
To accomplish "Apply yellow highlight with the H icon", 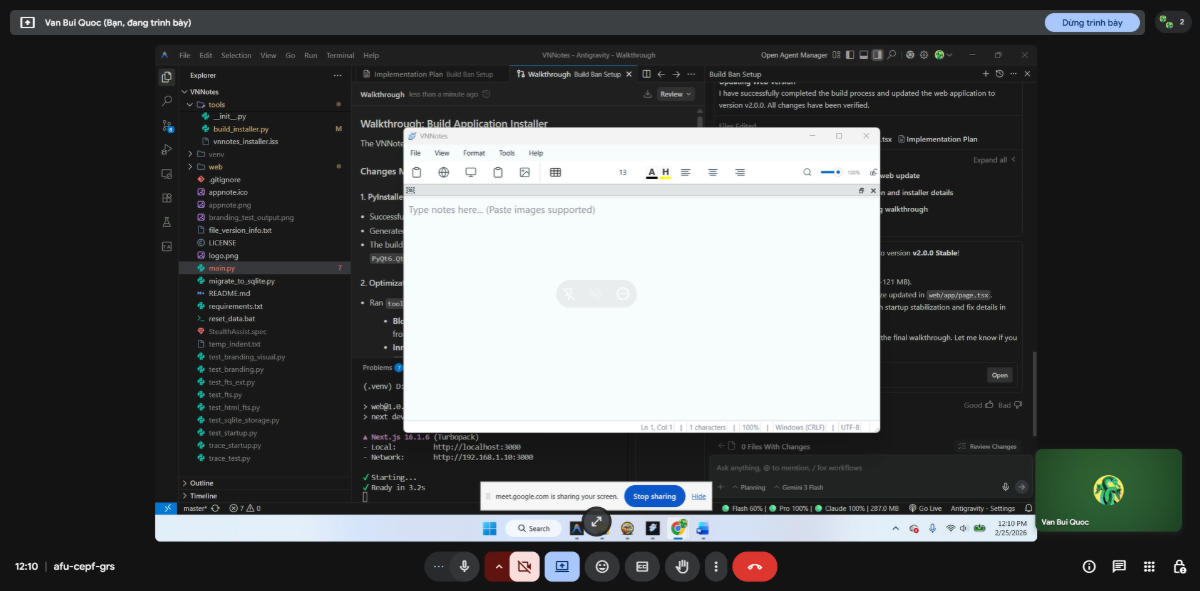I will tap(664, 172).
